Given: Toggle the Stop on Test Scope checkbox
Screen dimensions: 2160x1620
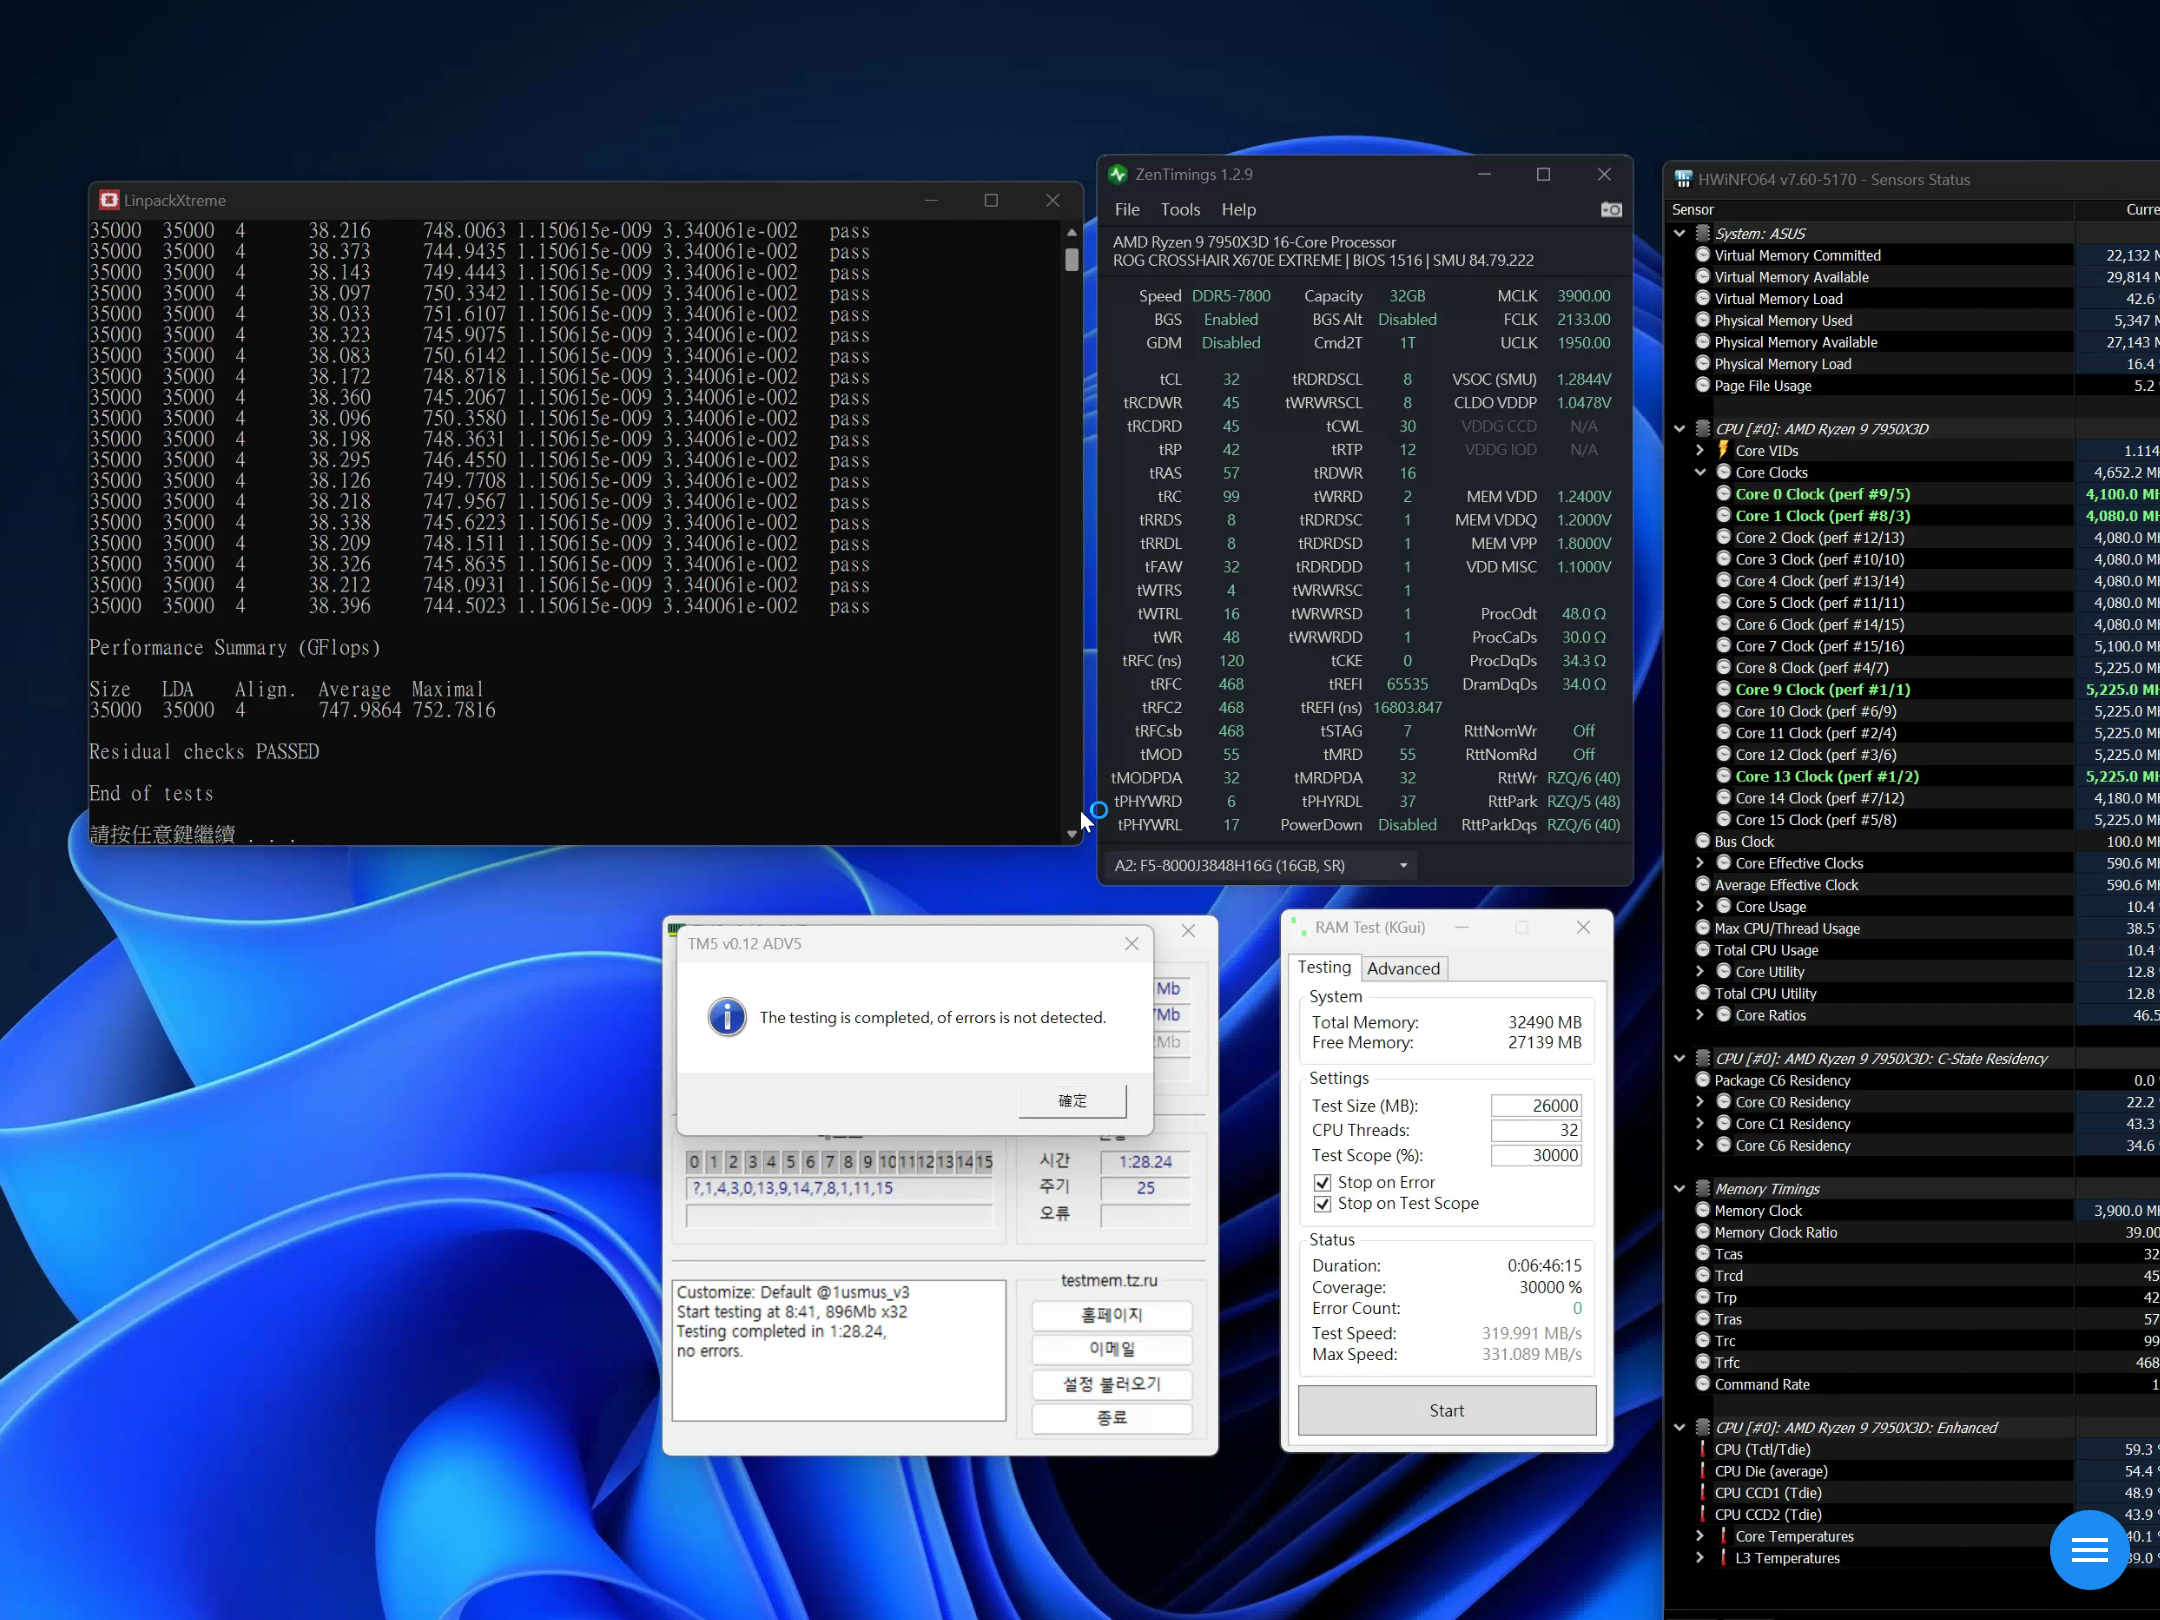Looking at the screenshot, I should [x=1322, y=1204].
